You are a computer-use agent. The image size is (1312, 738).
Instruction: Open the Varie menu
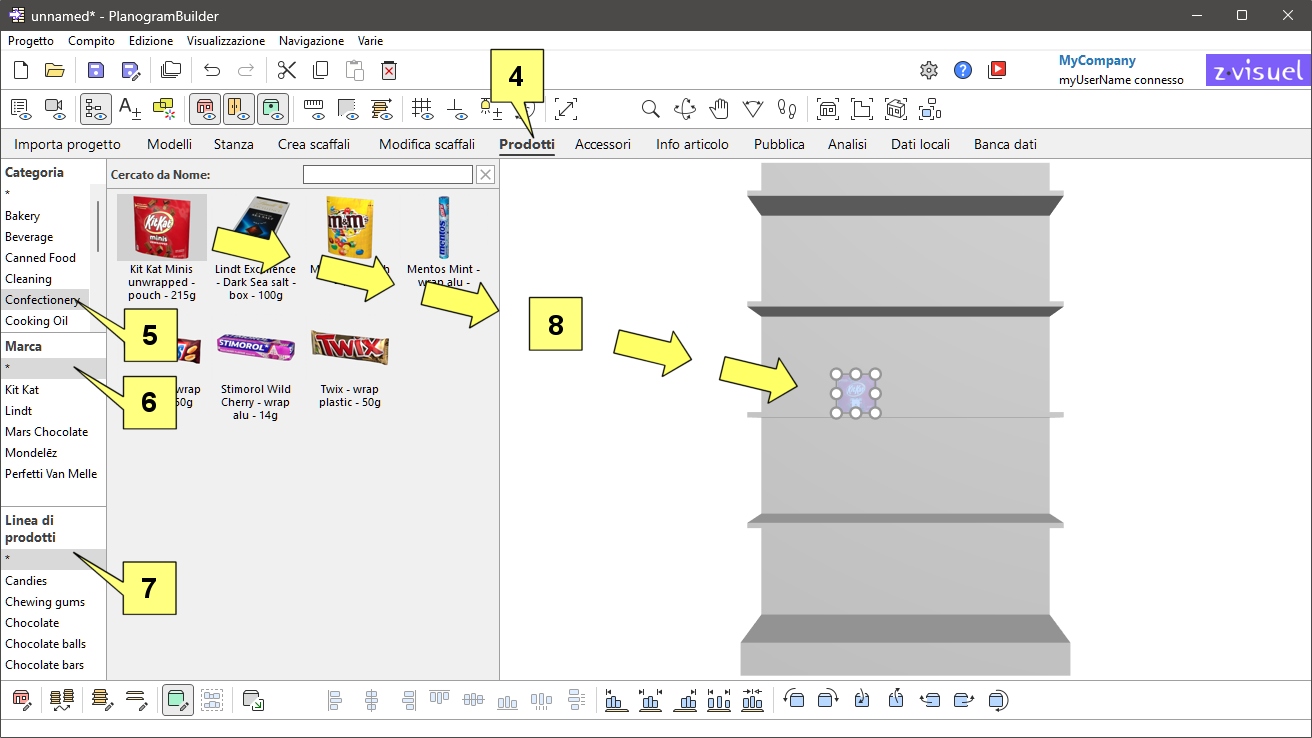[370, 41]
